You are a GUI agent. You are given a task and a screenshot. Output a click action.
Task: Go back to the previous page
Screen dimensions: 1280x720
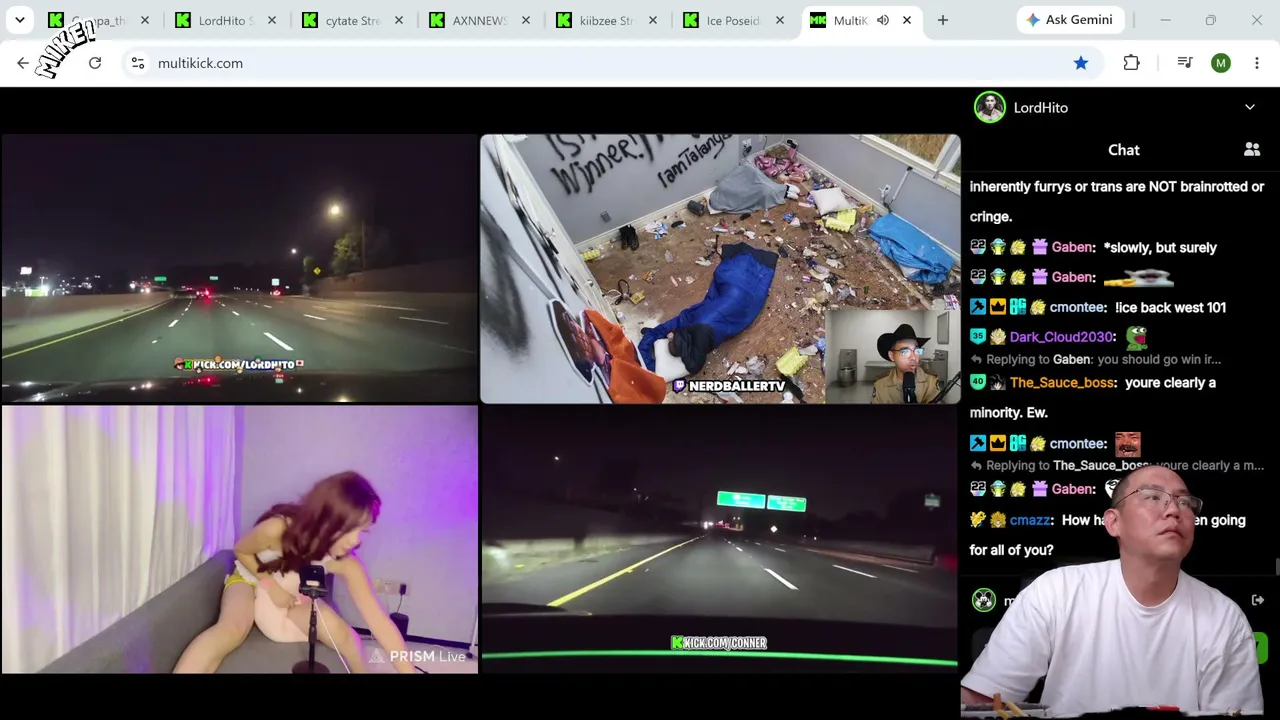23,63
